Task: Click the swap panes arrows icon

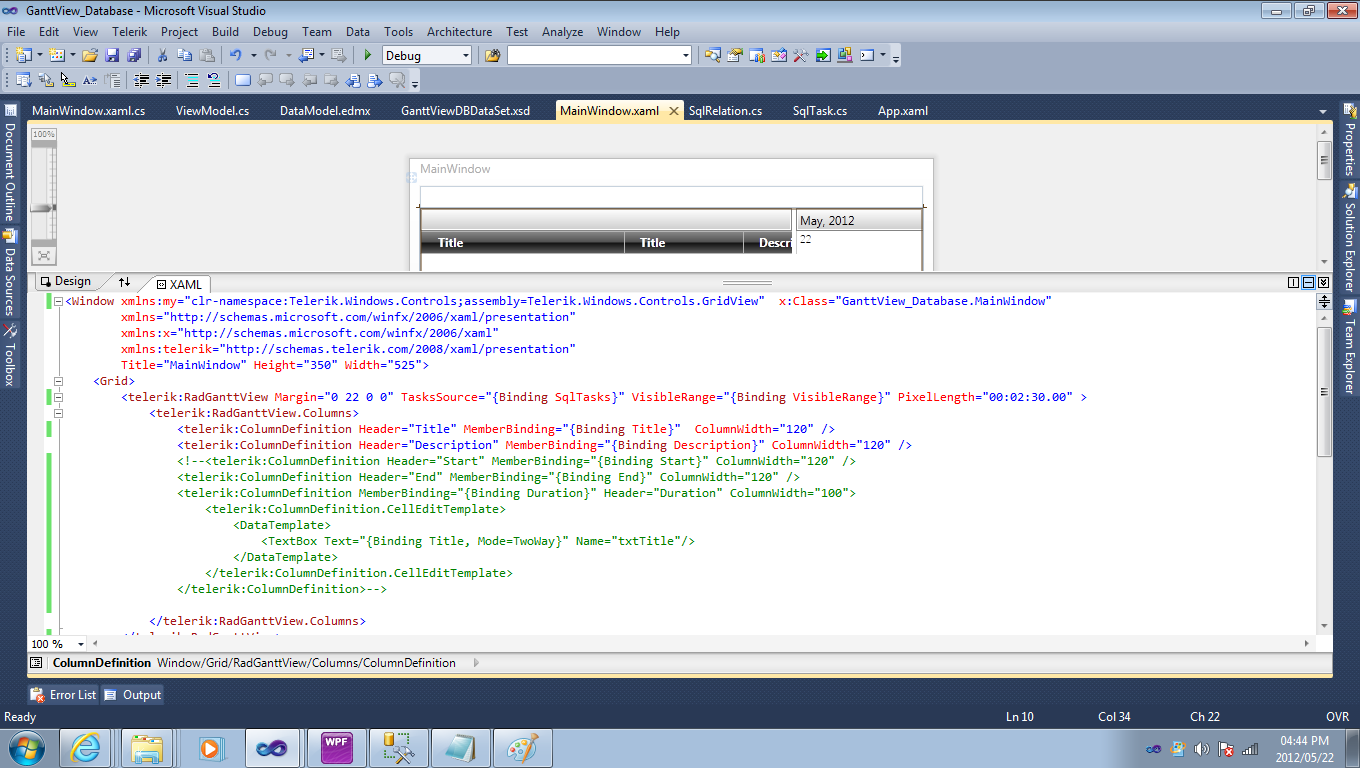Action: (124, 282)
